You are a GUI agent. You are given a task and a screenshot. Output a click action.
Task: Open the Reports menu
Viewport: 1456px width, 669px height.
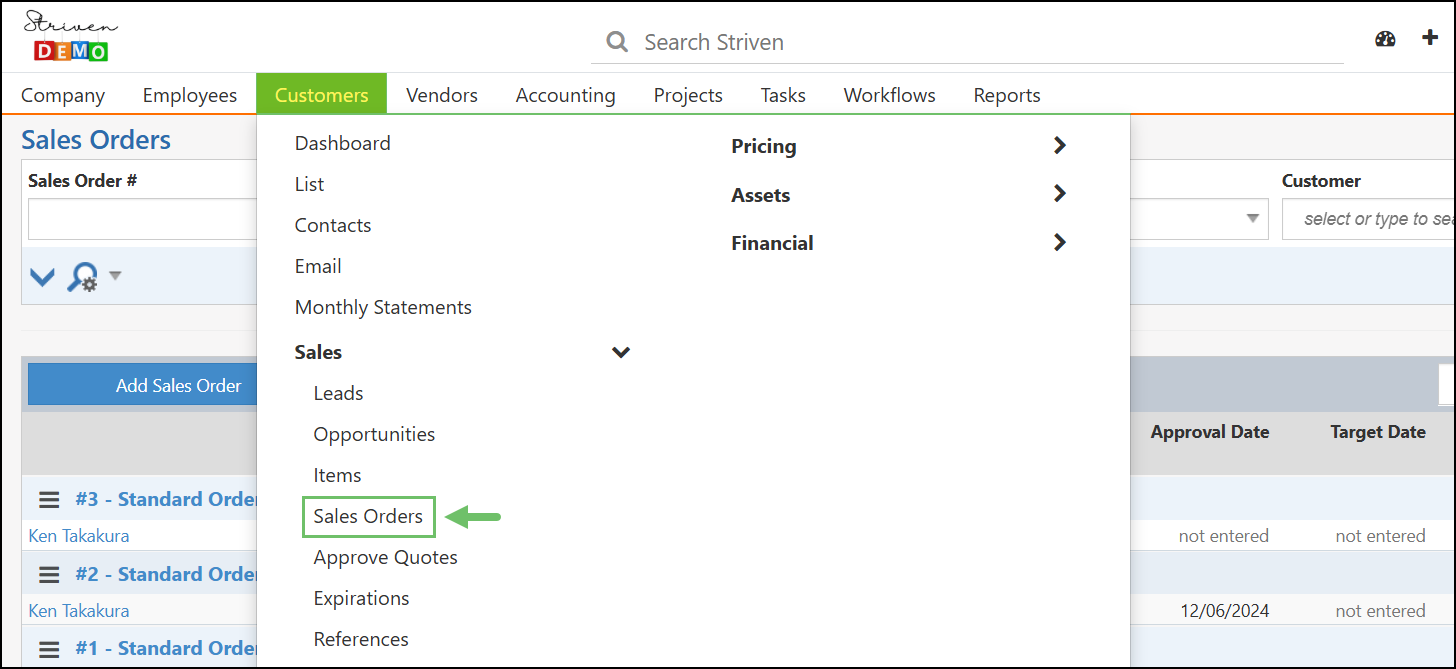tap(1007, 95)
